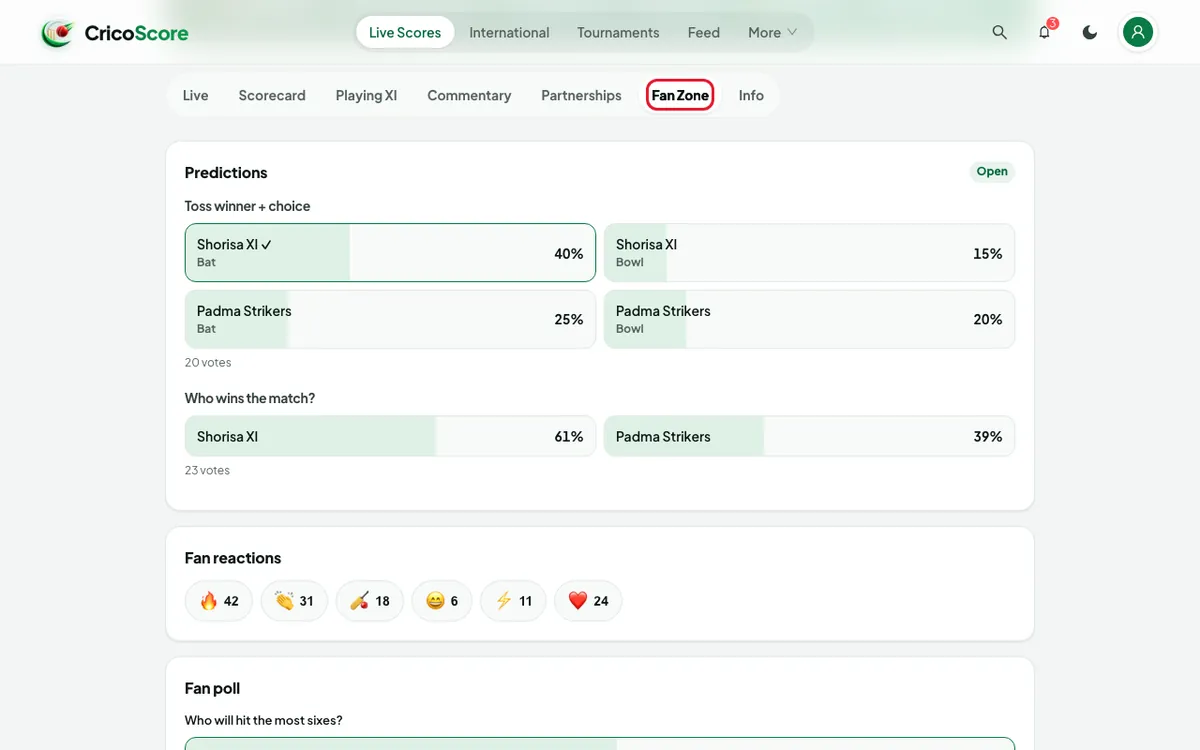React with the lightning bolt emoji

coord(513,601)
